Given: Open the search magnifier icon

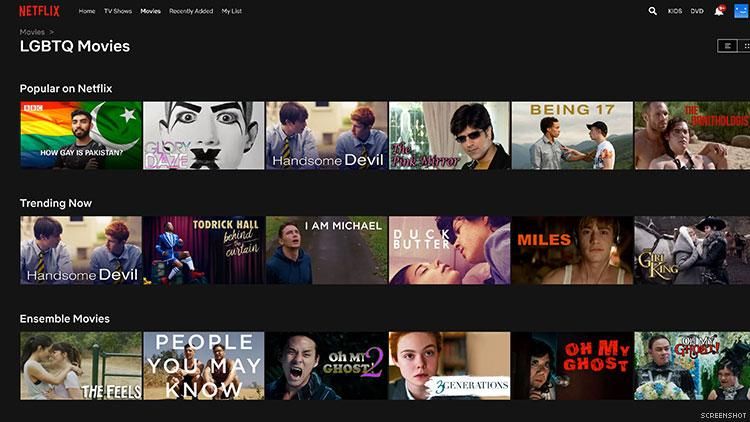Looking at the screenshot, I should coord(653,11).
